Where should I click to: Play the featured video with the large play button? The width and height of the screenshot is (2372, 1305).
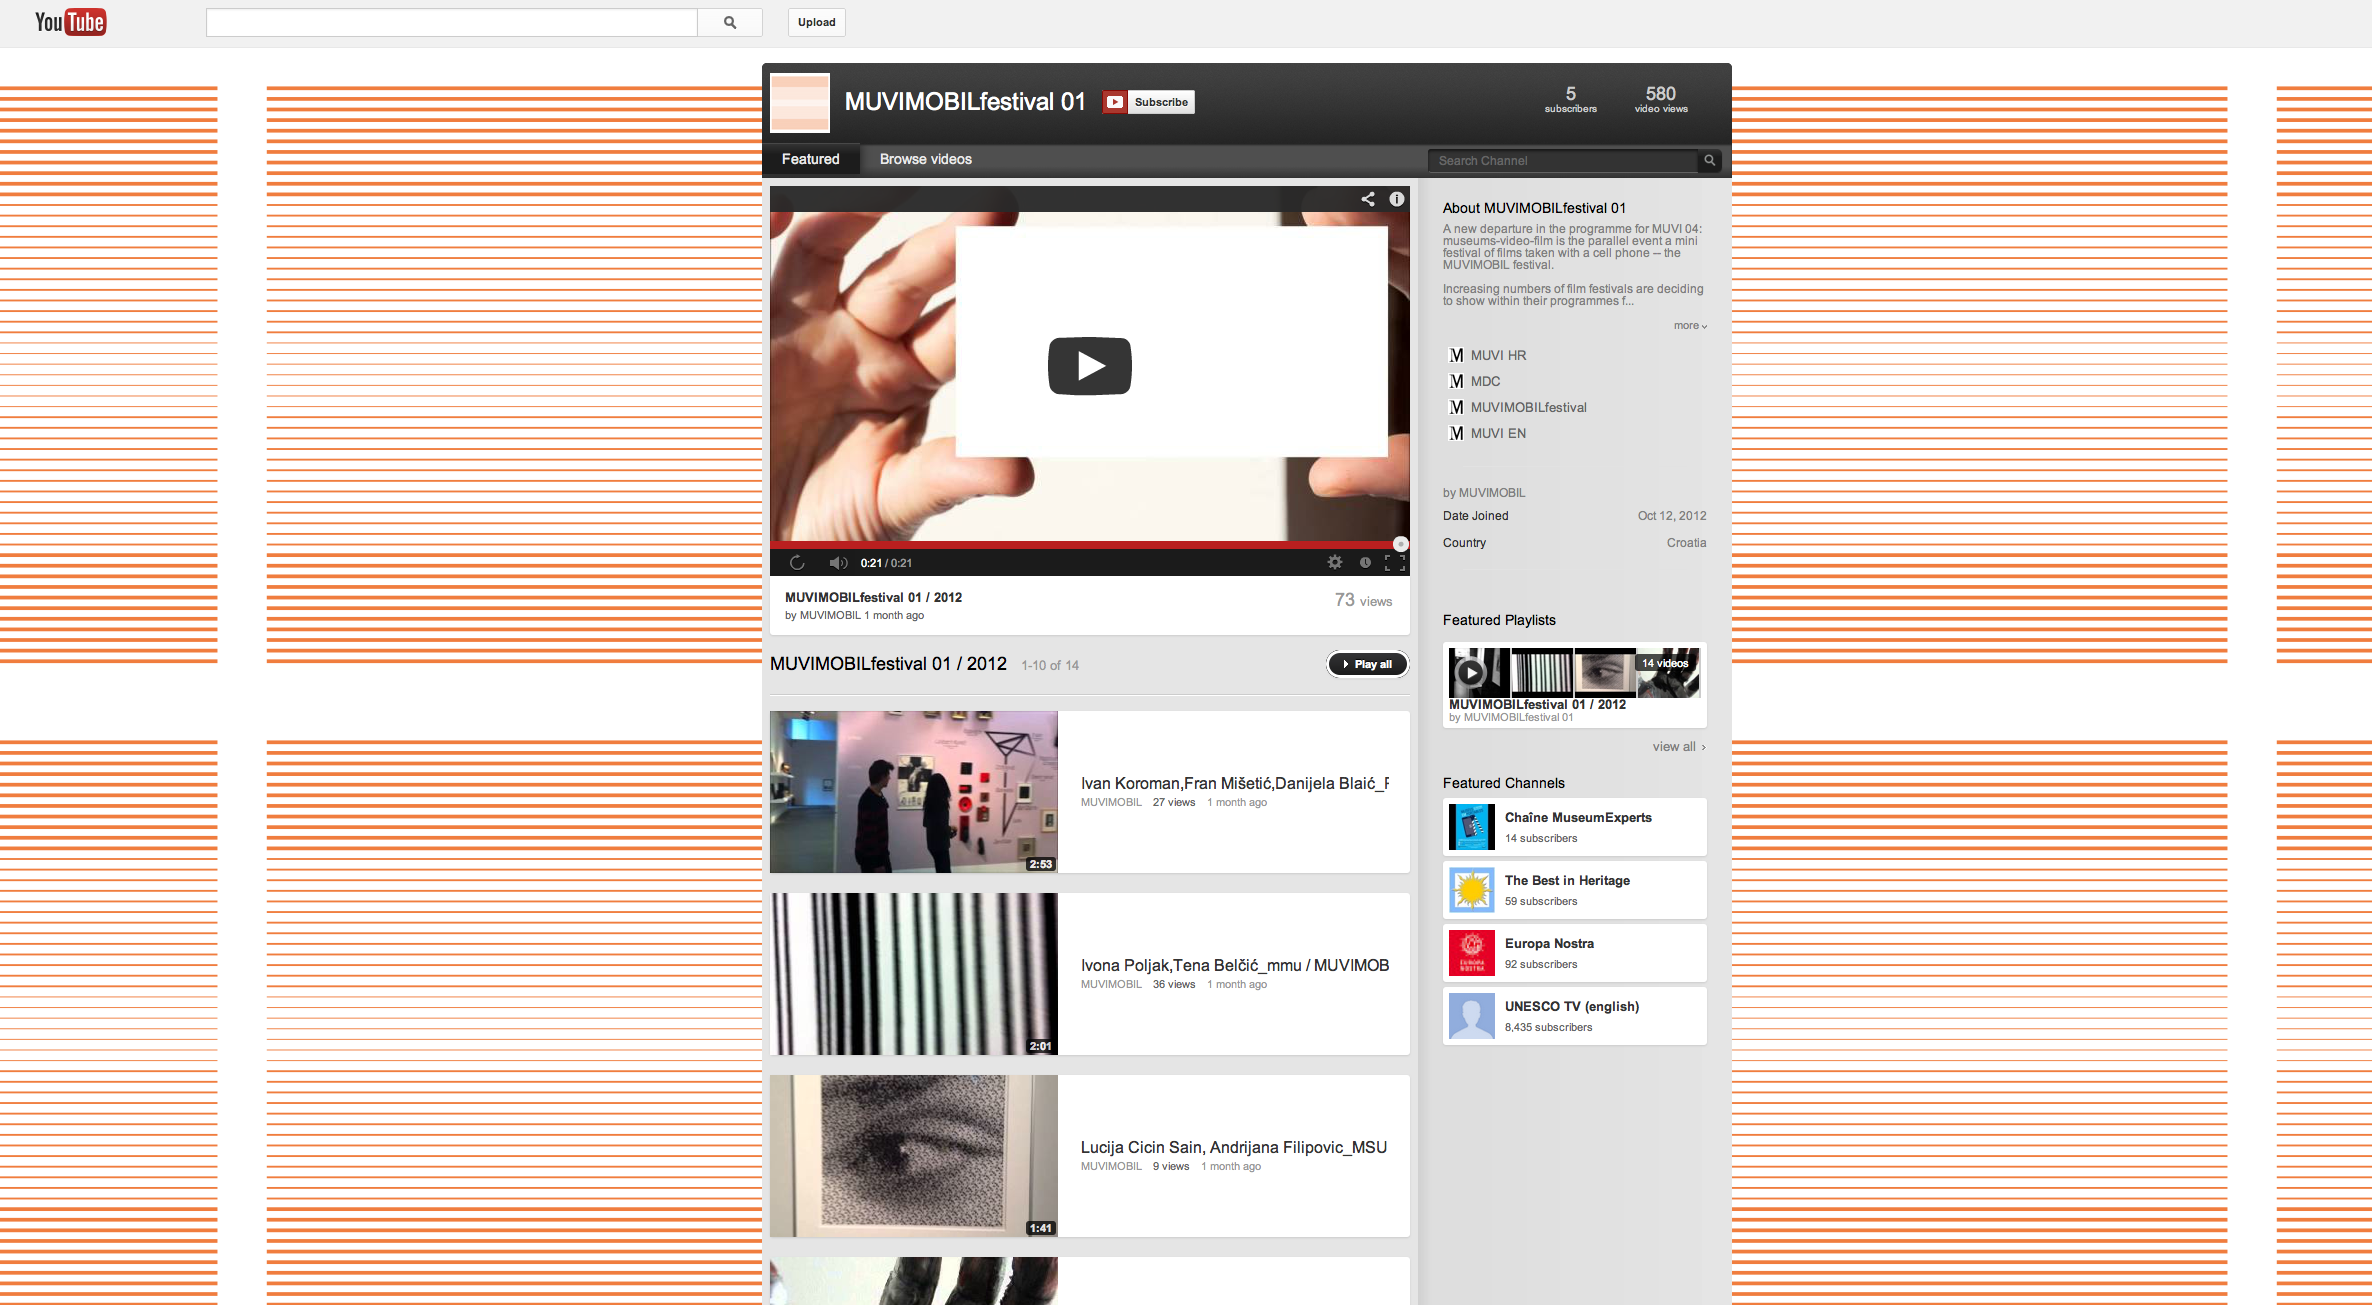[1089, 366]
